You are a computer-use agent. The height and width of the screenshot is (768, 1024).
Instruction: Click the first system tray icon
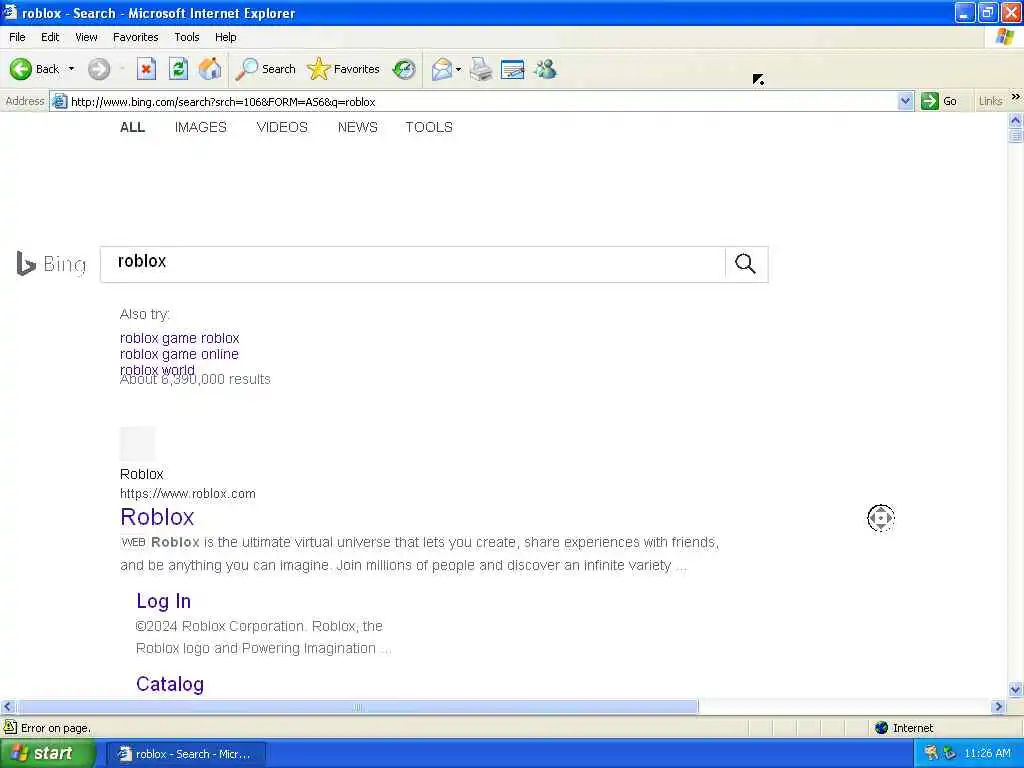click(932, 754)
